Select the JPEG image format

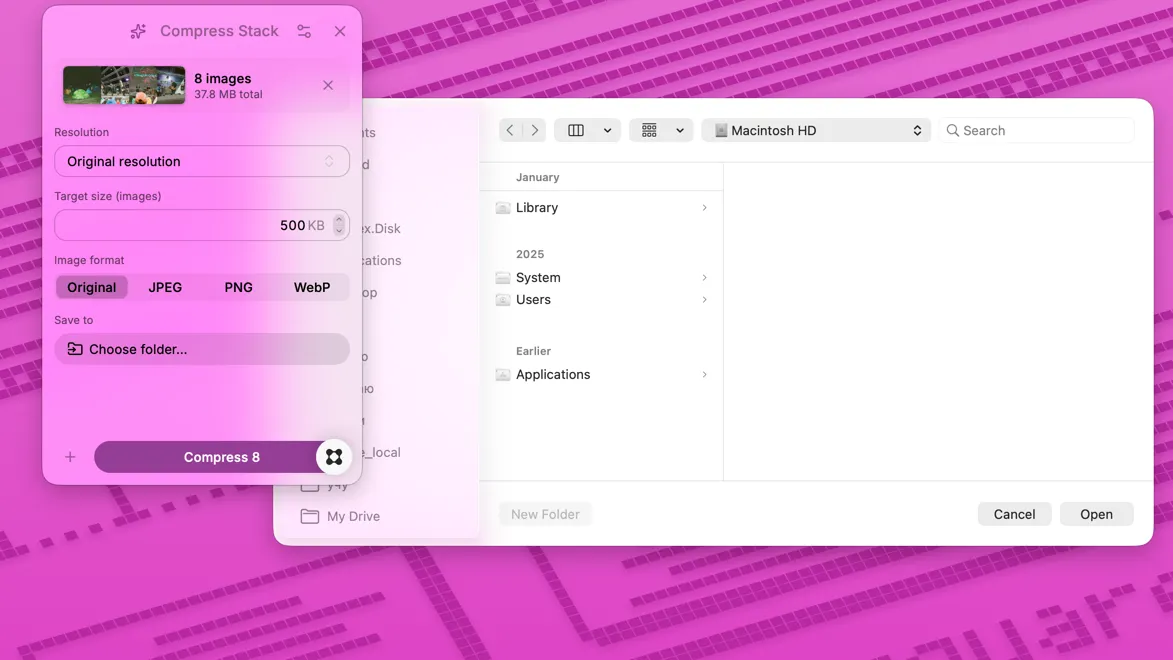pos(165,287)
